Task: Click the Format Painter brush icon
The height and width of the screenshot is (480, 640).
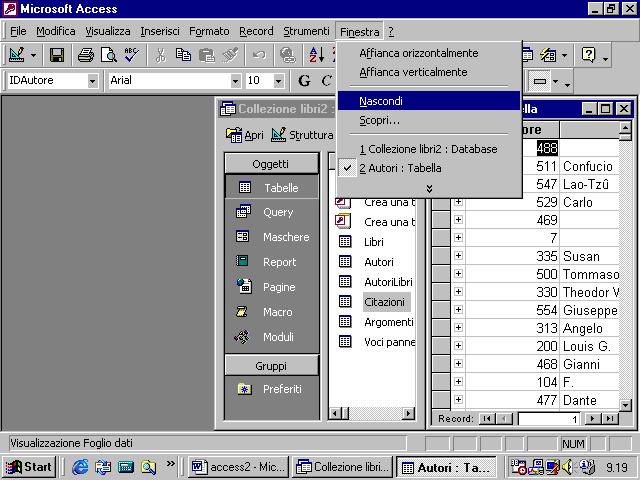Action: point(230,54)
